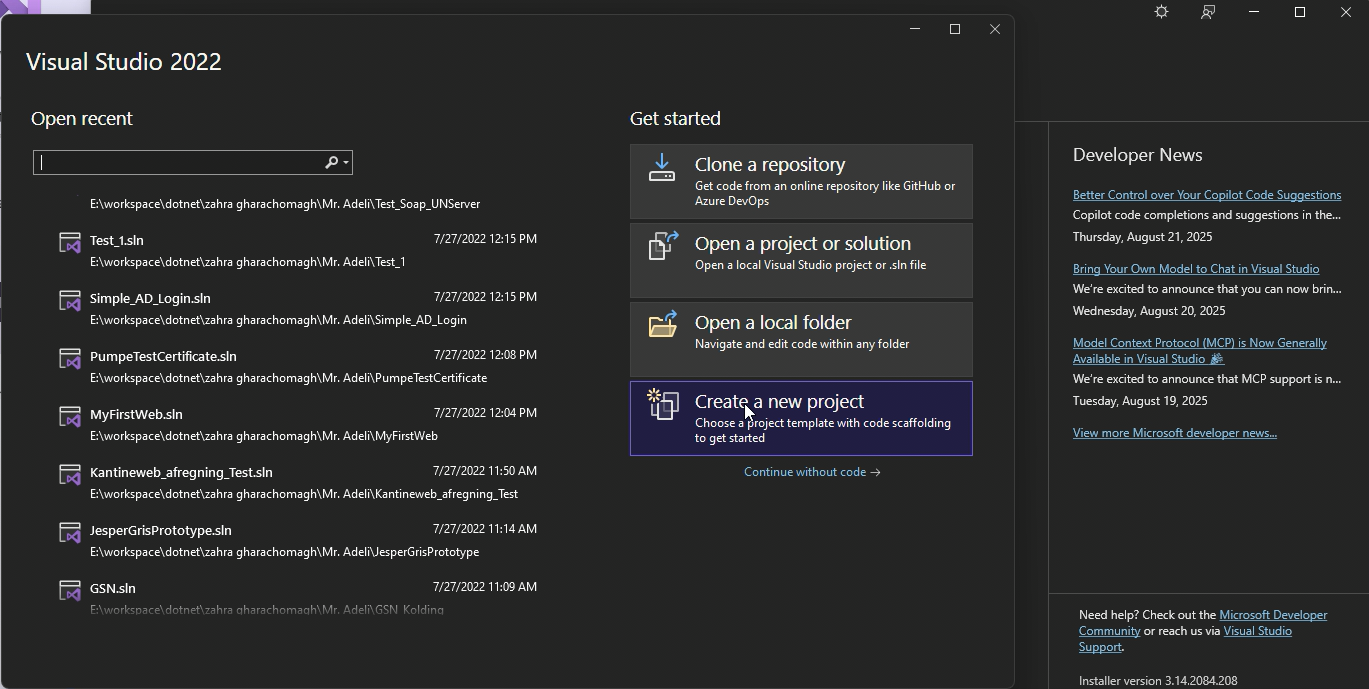The height and width of the screenshot is (689, 1369).
Task: Click the Kantineweb_afregning_Test.sln solution icon
Action: tap(70, 475)
